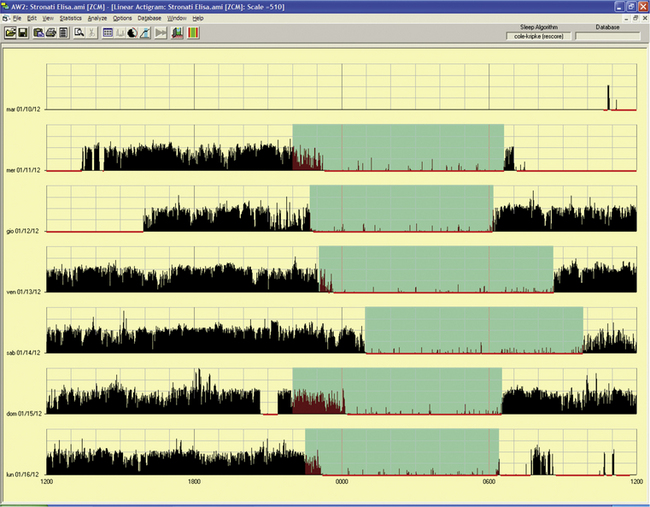Open the File menu
The height and width of the screenshot is (507, 650).
tap(17, 18)
